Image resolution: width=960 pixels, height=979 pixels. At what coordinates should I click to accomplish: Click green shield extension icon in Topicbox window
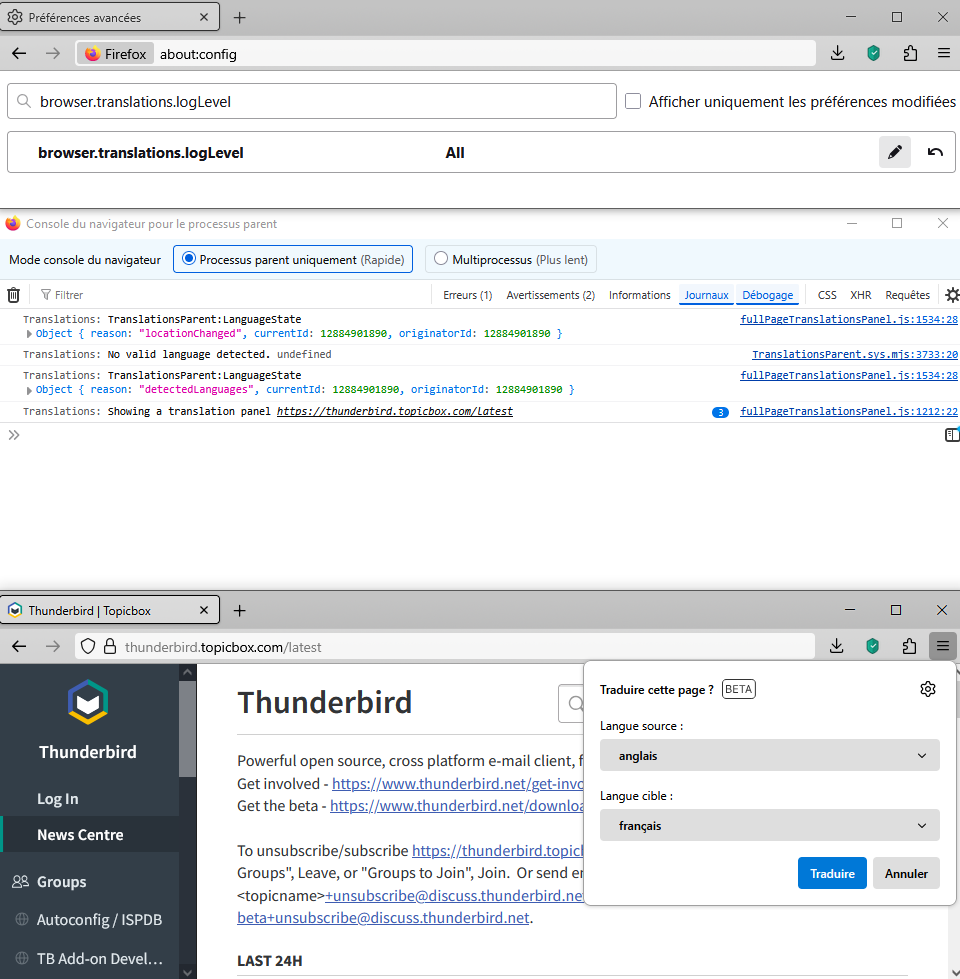pyautogui.click(x=873, y=647)
